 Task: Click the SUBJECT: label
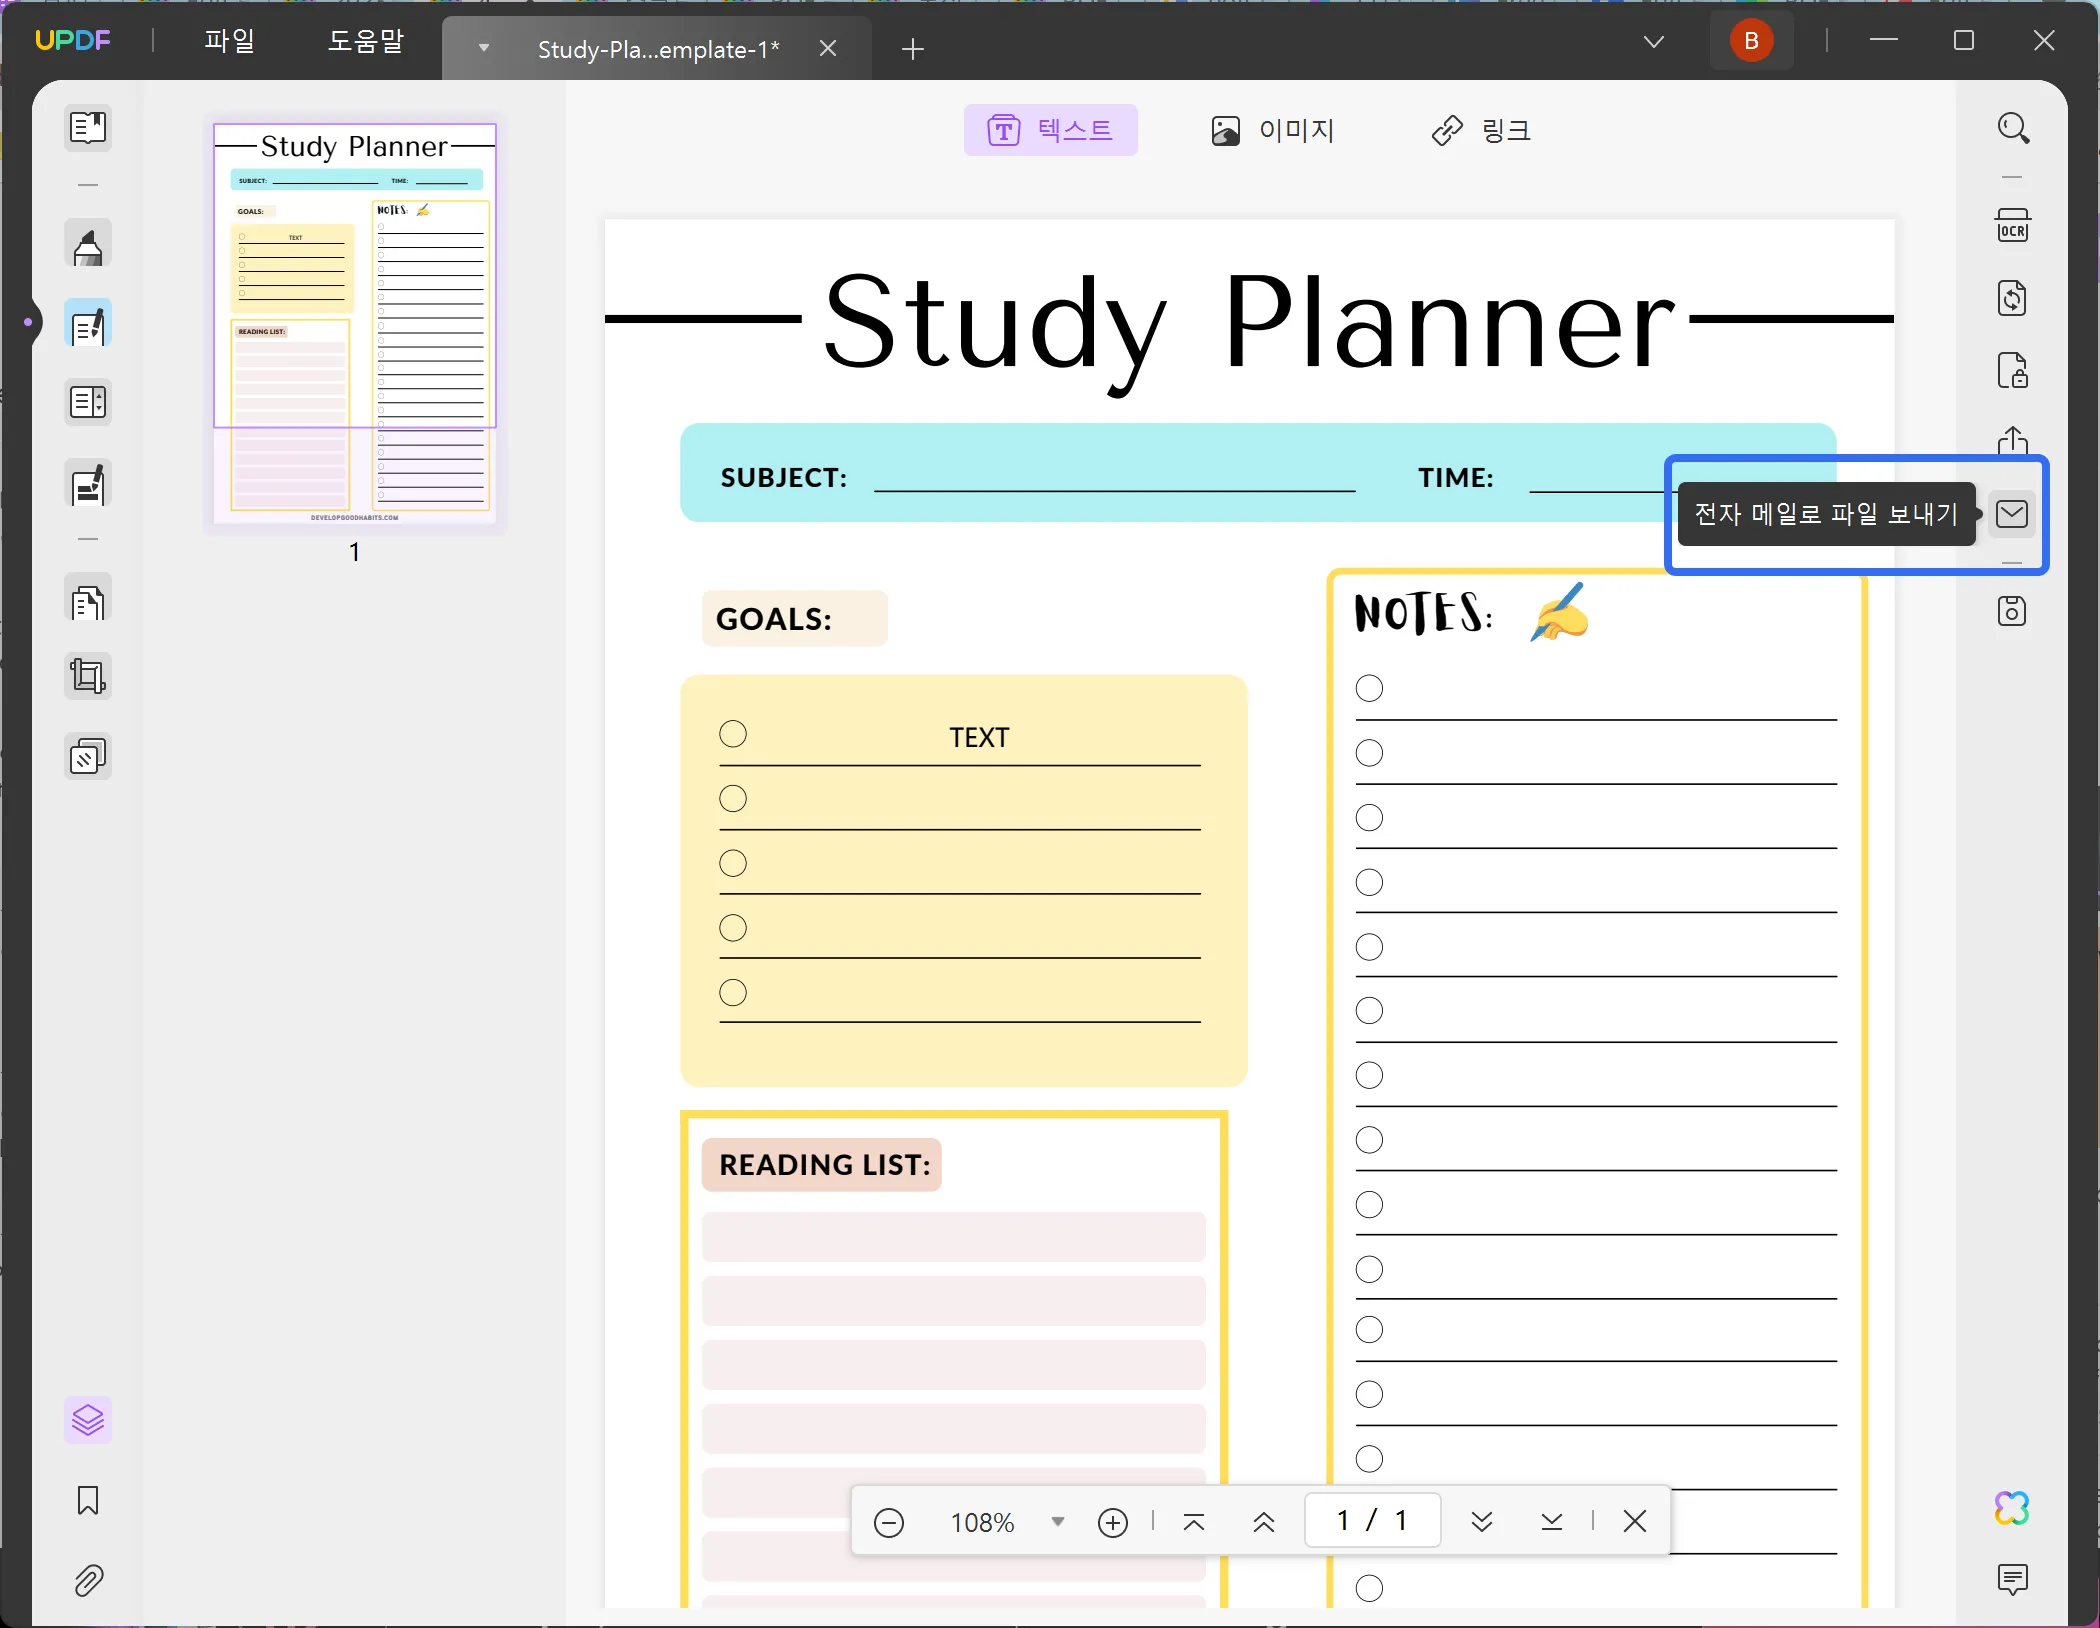point(783,478)
